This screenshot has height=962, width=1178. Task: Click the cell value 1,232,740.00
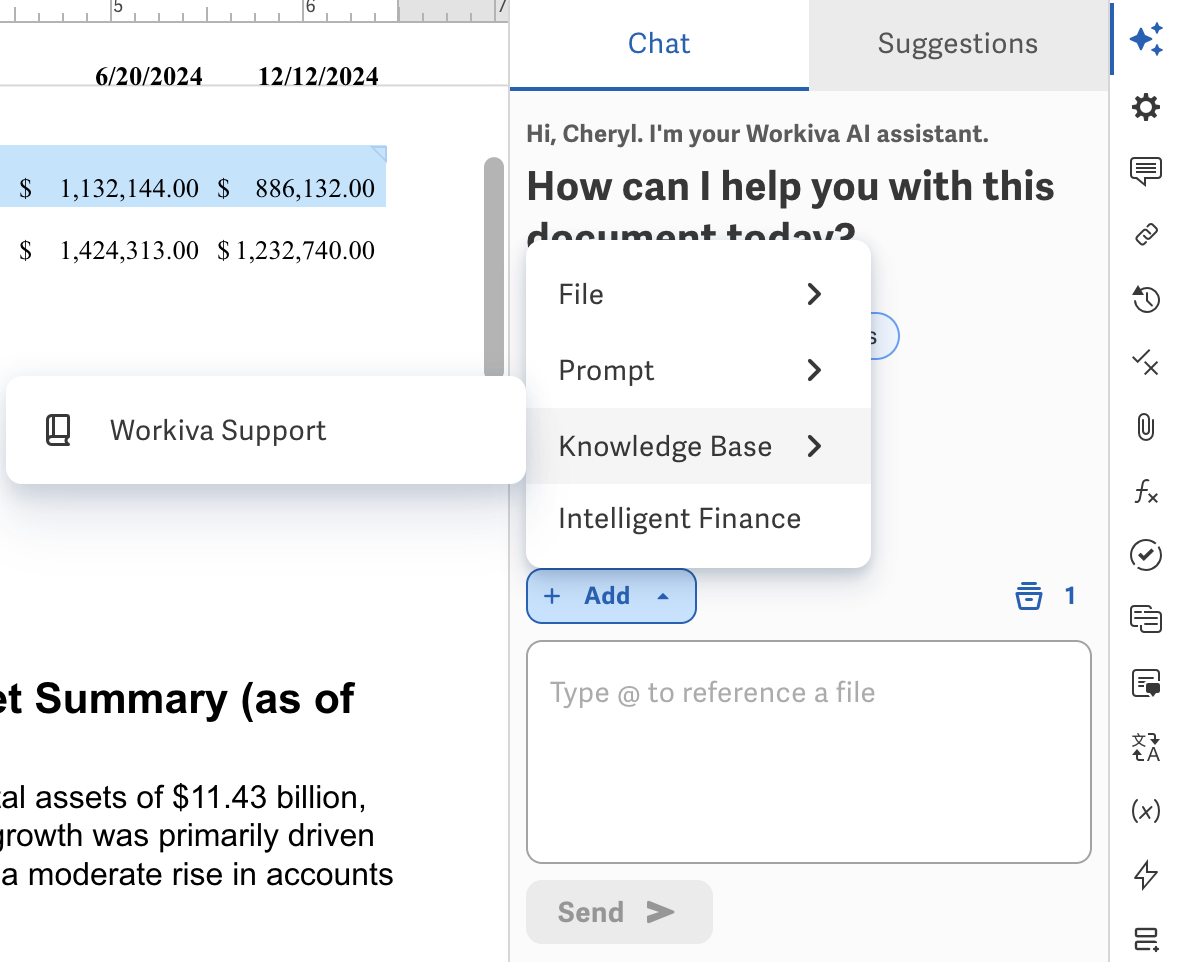pos(305,250)
